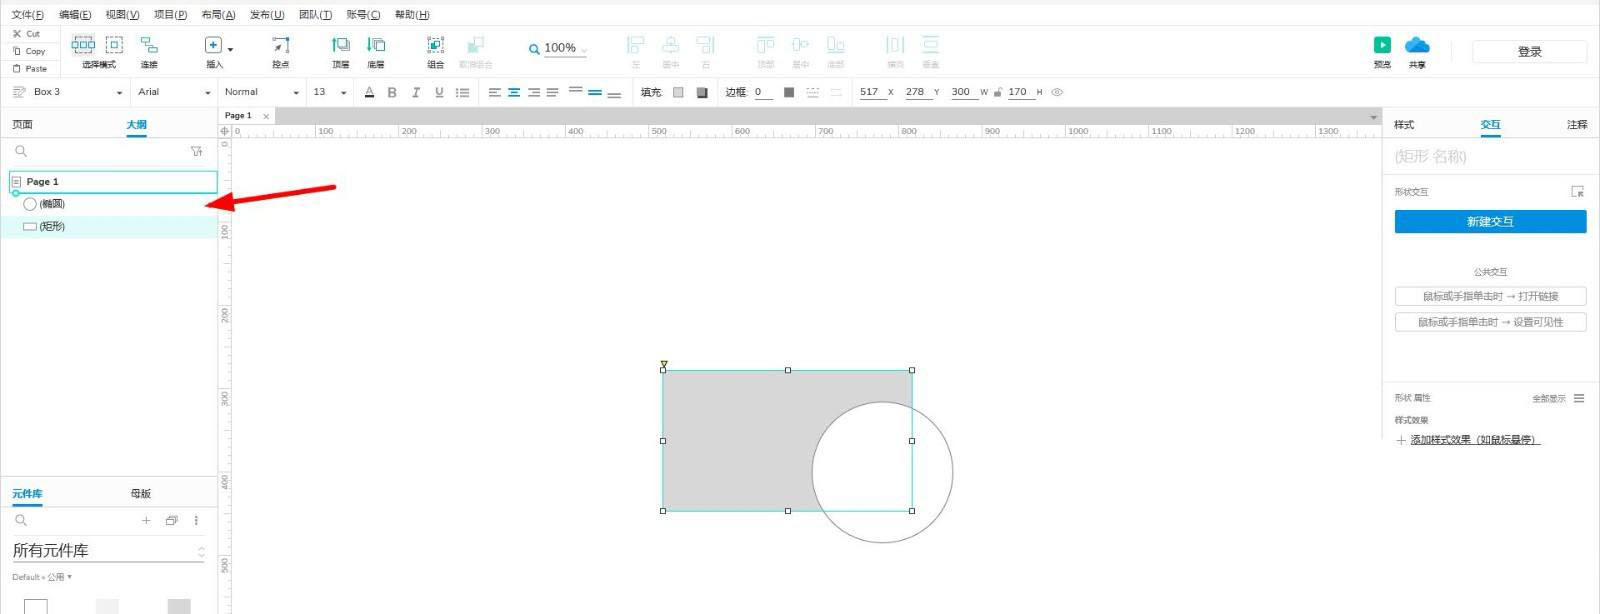Image resolution: width=1600 pixels, height=614 pixels.
Task: Toggle bold text formatting
Action: pyautogui.click(x=392, y=92)
